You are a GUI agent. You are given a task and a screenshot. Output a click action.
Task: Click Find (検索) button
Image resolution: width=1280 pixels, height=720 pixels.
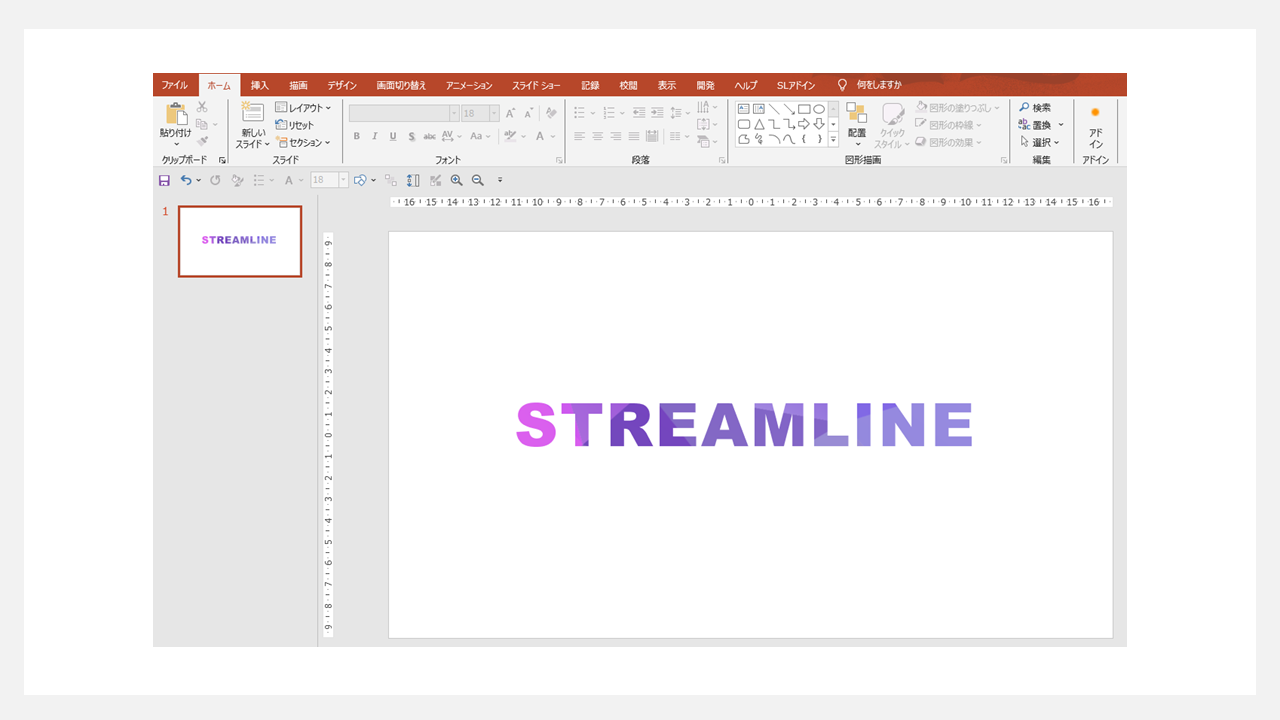tap(1035, 108)
